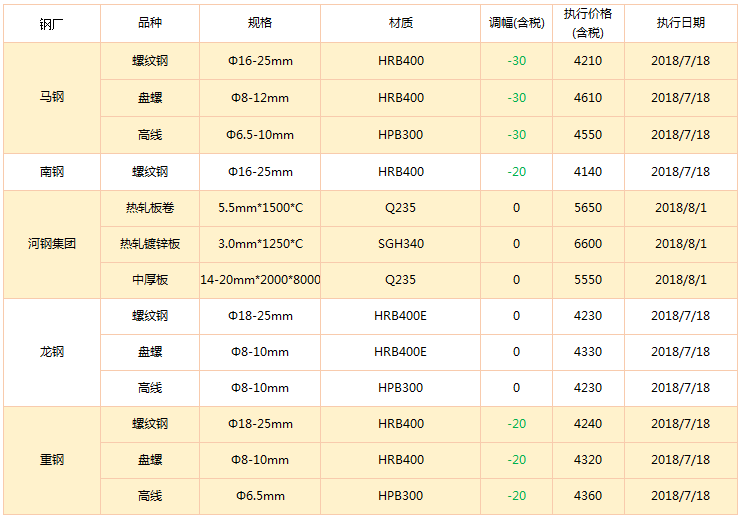
Task: Select the 河钢集团 steel mill cell
Action: [x=52, y=244]
